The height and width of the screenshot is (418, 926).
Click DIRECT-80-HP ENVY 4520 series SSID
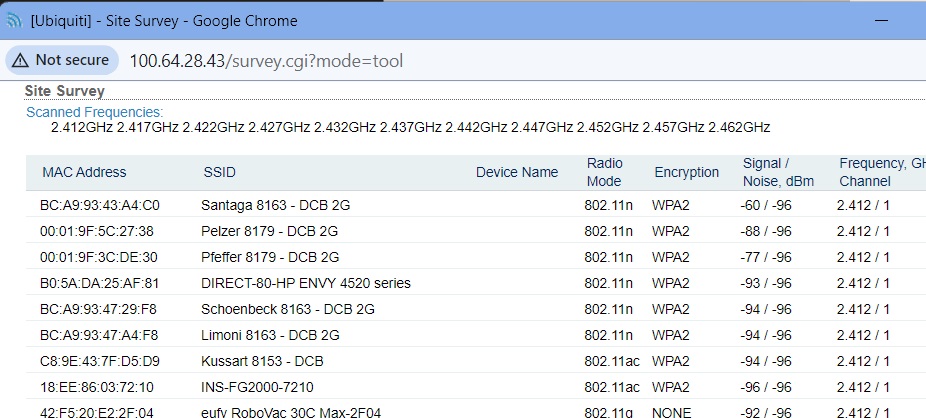click(x=305, y=283)
